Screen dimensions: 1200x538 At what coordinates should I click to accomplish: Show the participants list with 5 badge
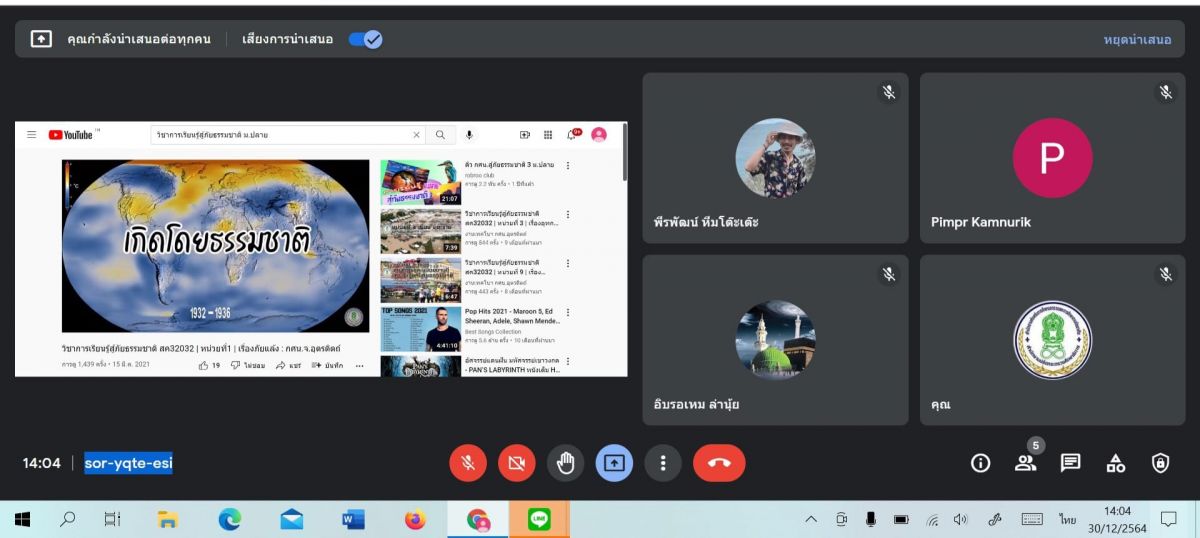(1025, 462)
